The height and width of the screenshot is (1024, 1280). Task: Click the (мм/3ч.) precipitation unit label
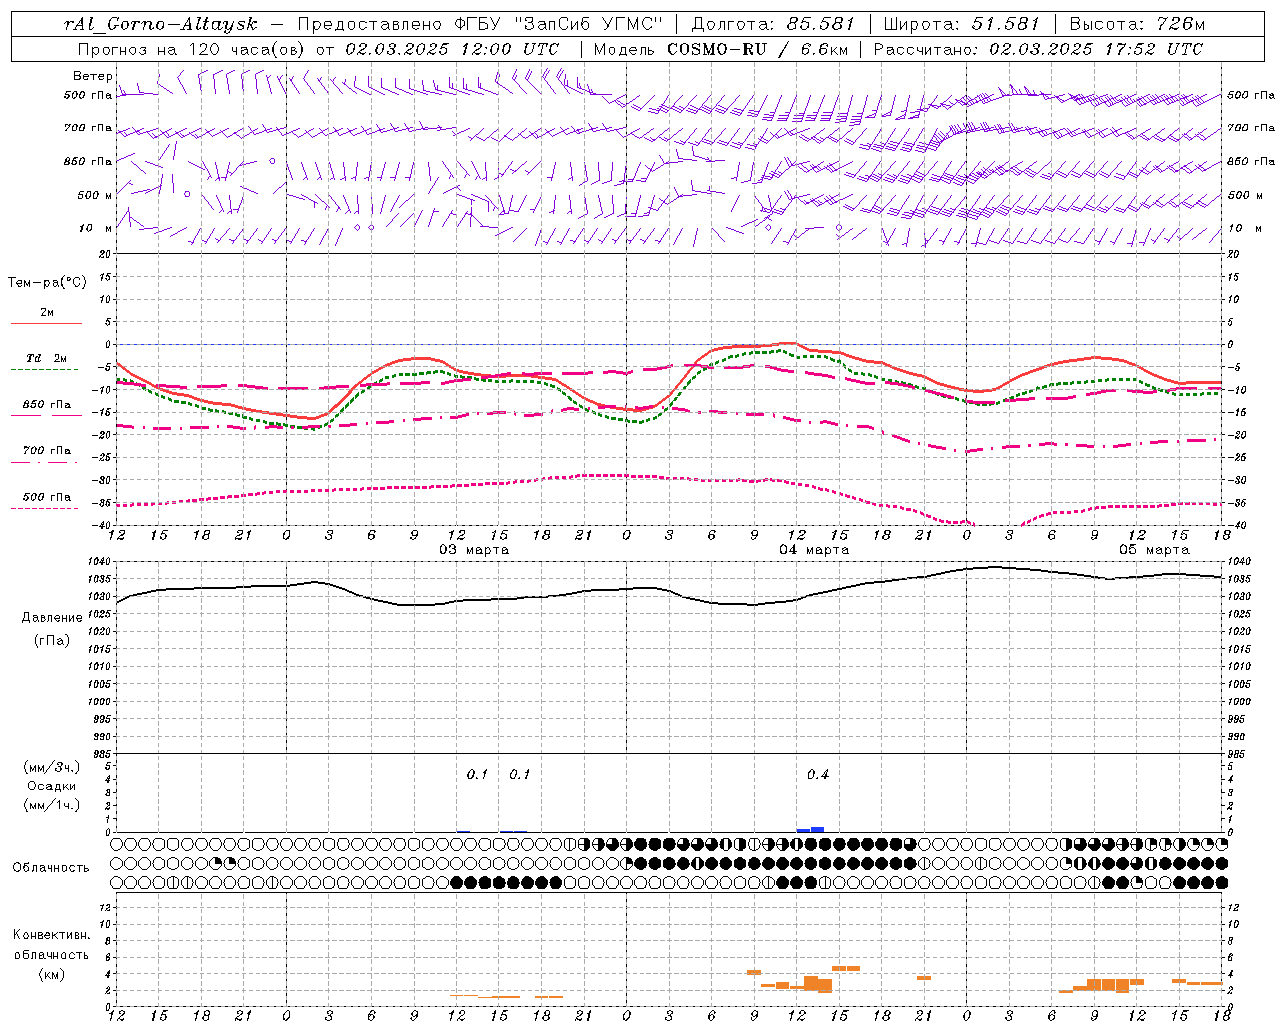coord(52,767)
